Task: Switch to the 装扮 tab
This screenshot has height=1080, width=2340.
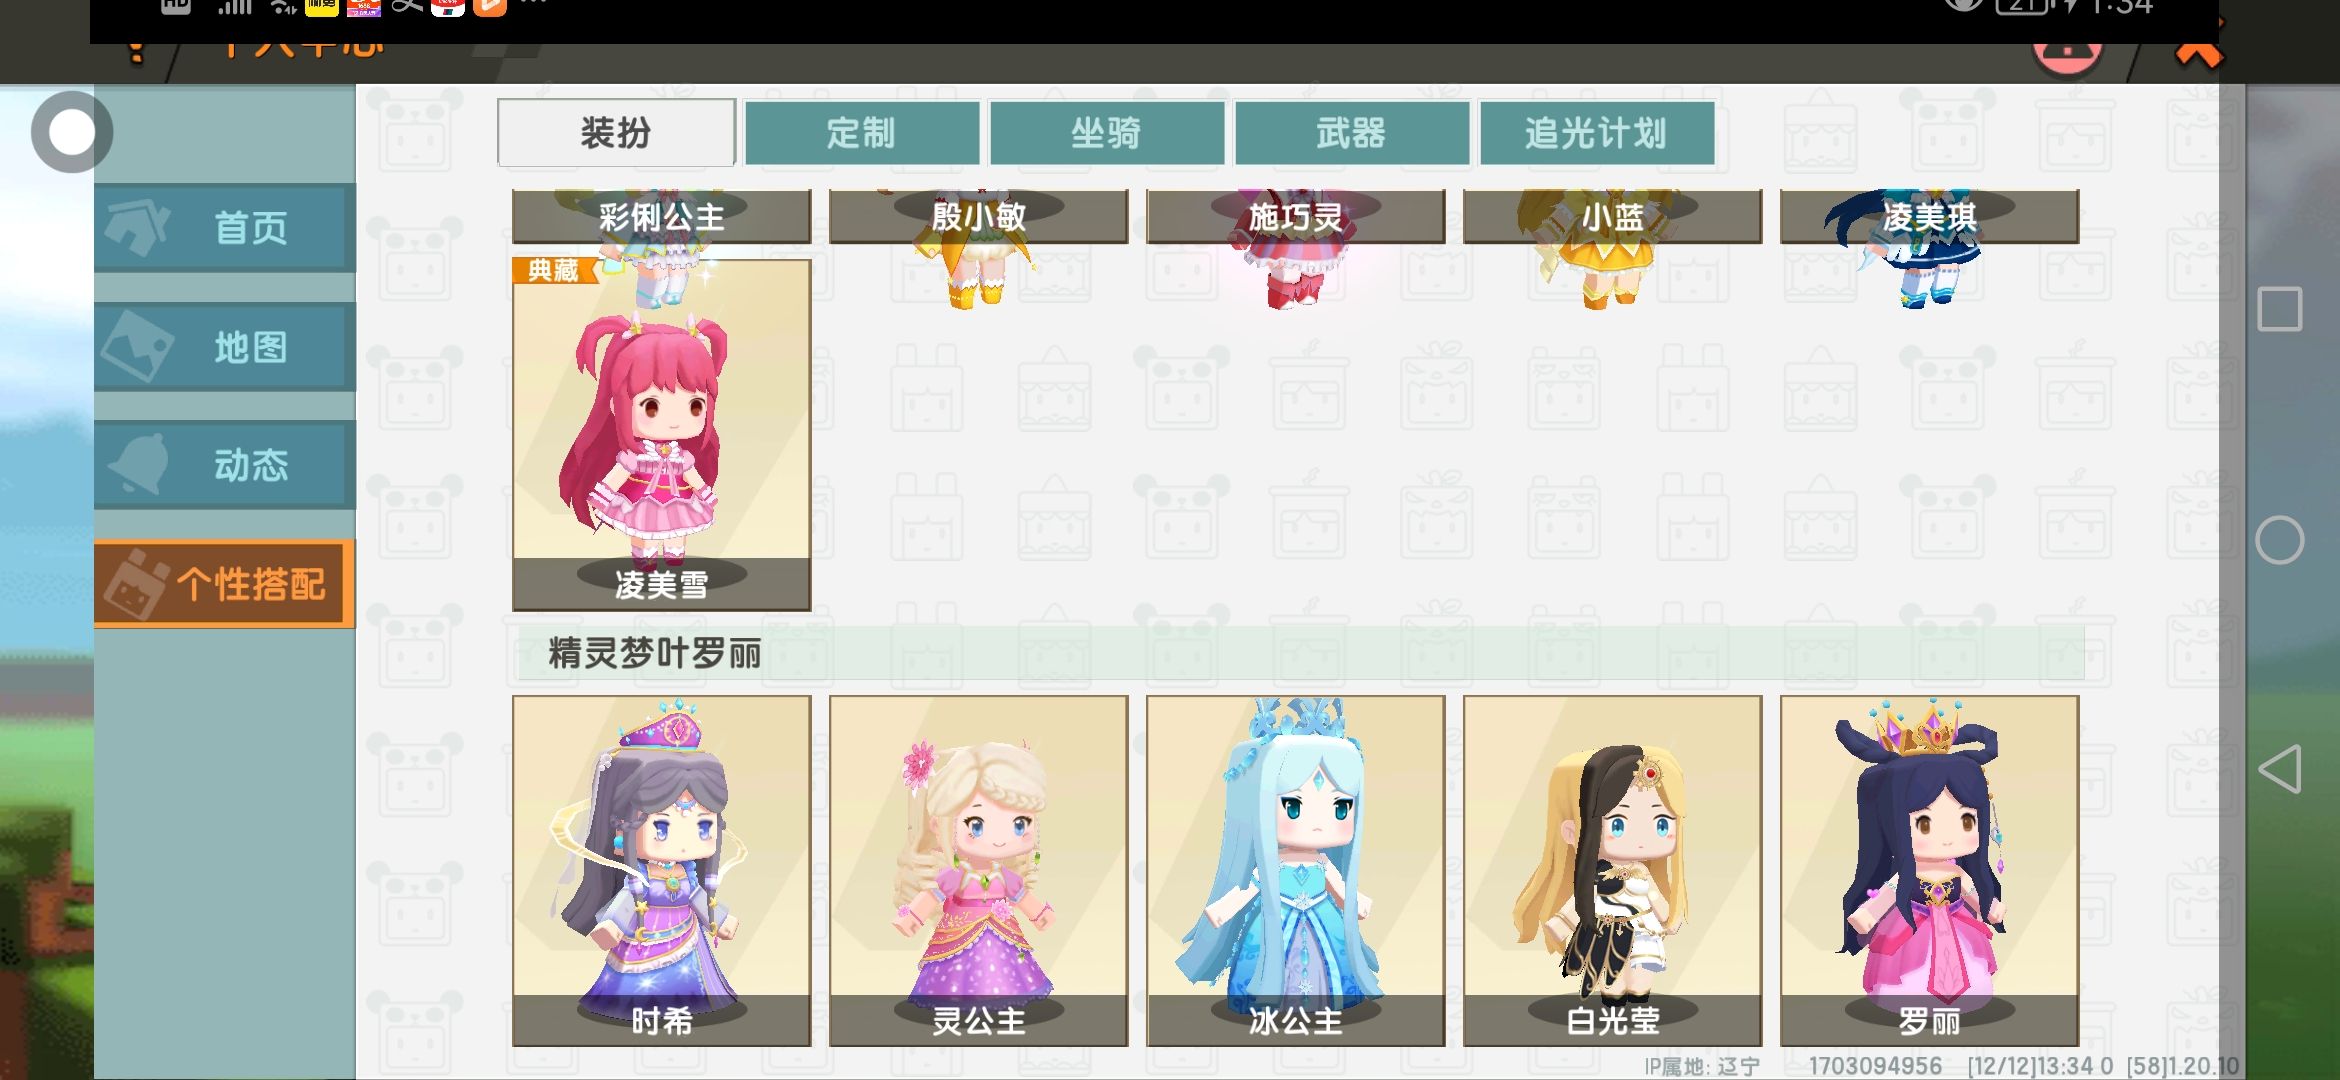Action: click(x=616, y=132)
